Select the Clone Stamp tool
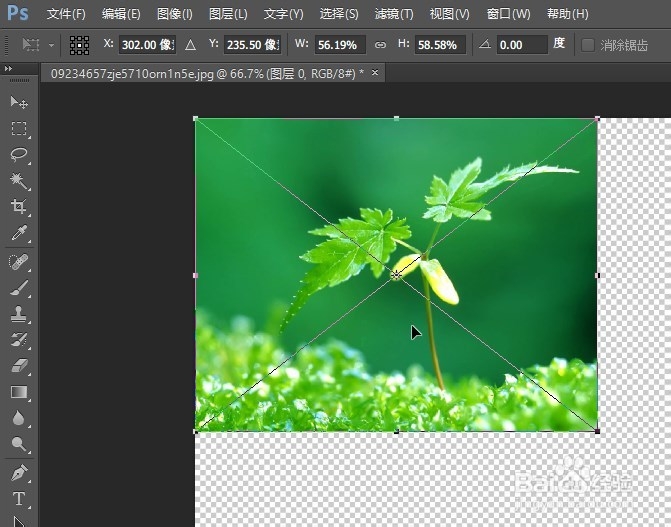Screen dimensions: 671x527 pos(18,314)
